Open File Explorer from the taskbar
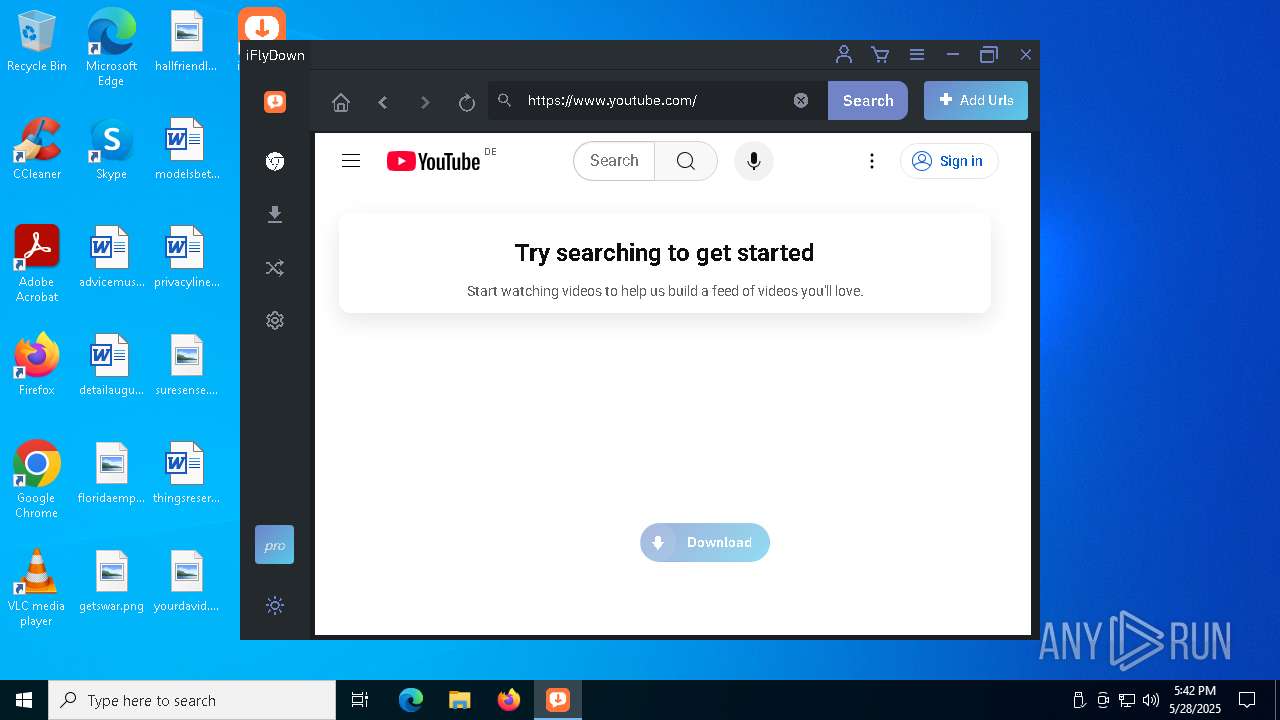Image resolution: width=1280 pixels, height=720 pixels. coord(459,700)
